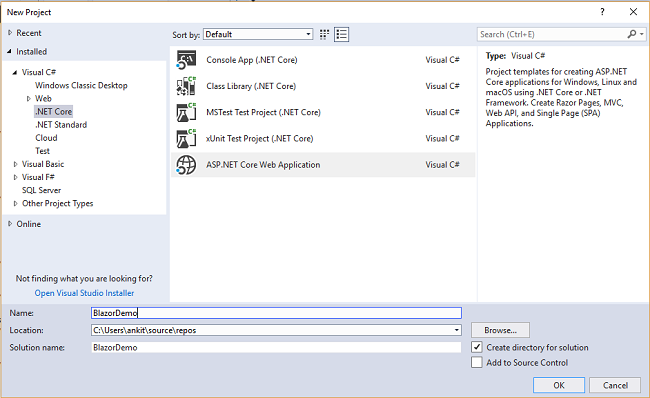
Task: Click the search magnifier icon
Action: (x=631, y=34)
